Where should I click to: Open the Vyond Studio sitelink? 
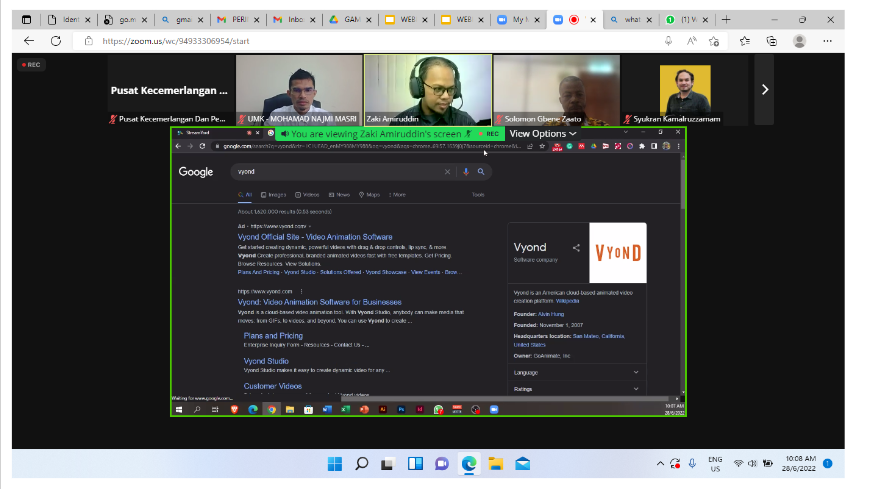coord(266,361)
